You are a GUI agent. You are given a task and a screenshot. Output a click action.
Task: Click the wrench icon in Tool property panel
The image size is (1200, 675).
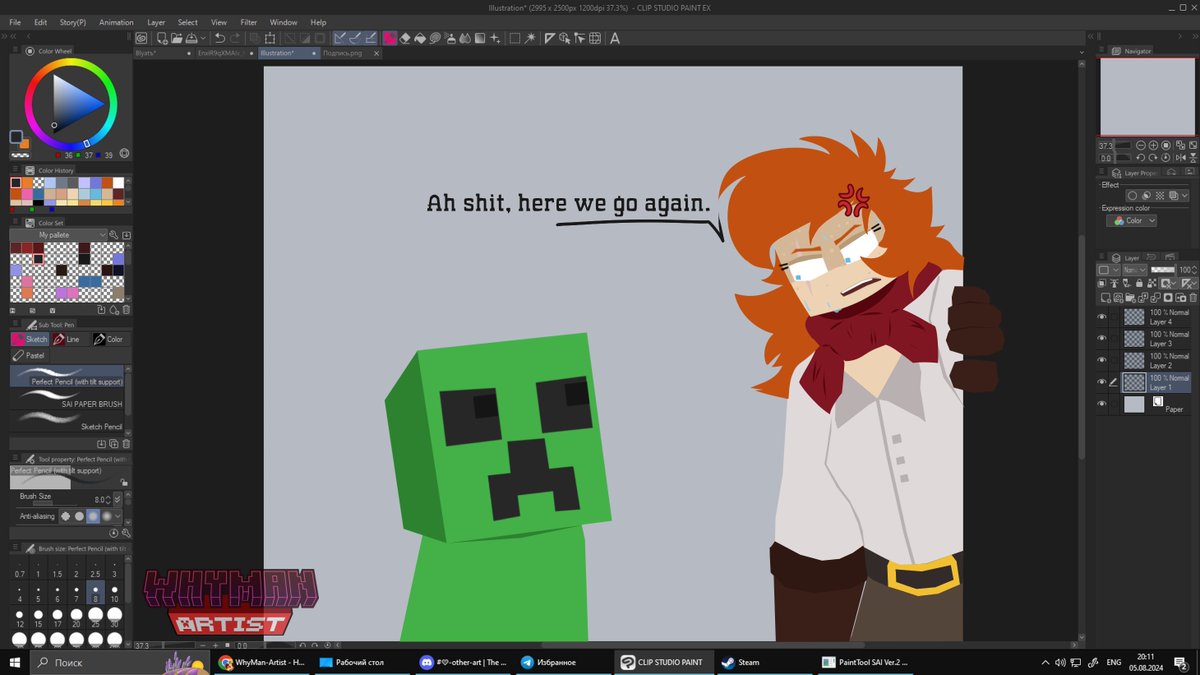(x=125, y=533)
